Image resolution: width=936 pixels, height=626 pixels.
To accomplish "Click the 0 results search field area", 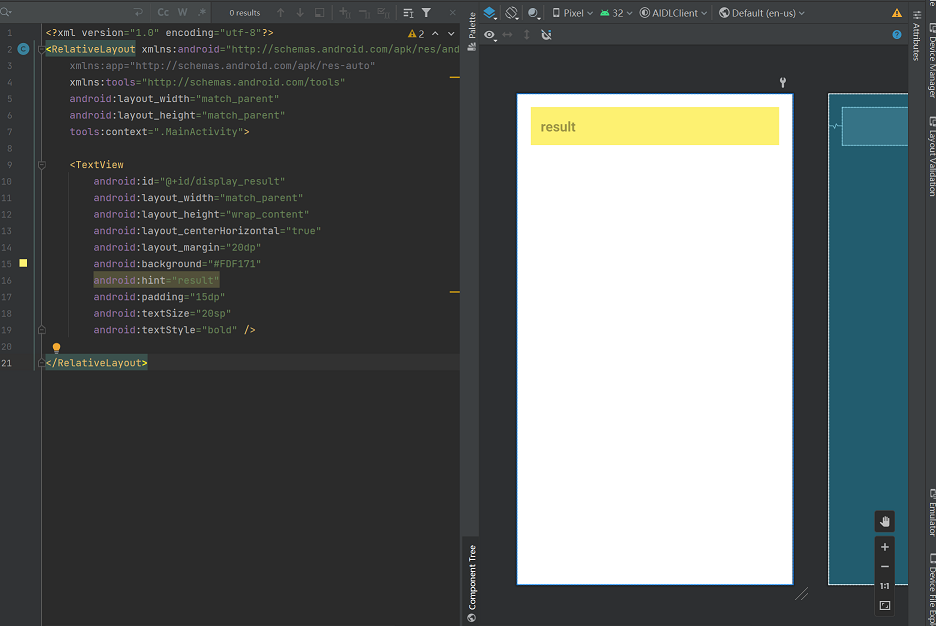I will pyautogui.click(x=245, y=13).
